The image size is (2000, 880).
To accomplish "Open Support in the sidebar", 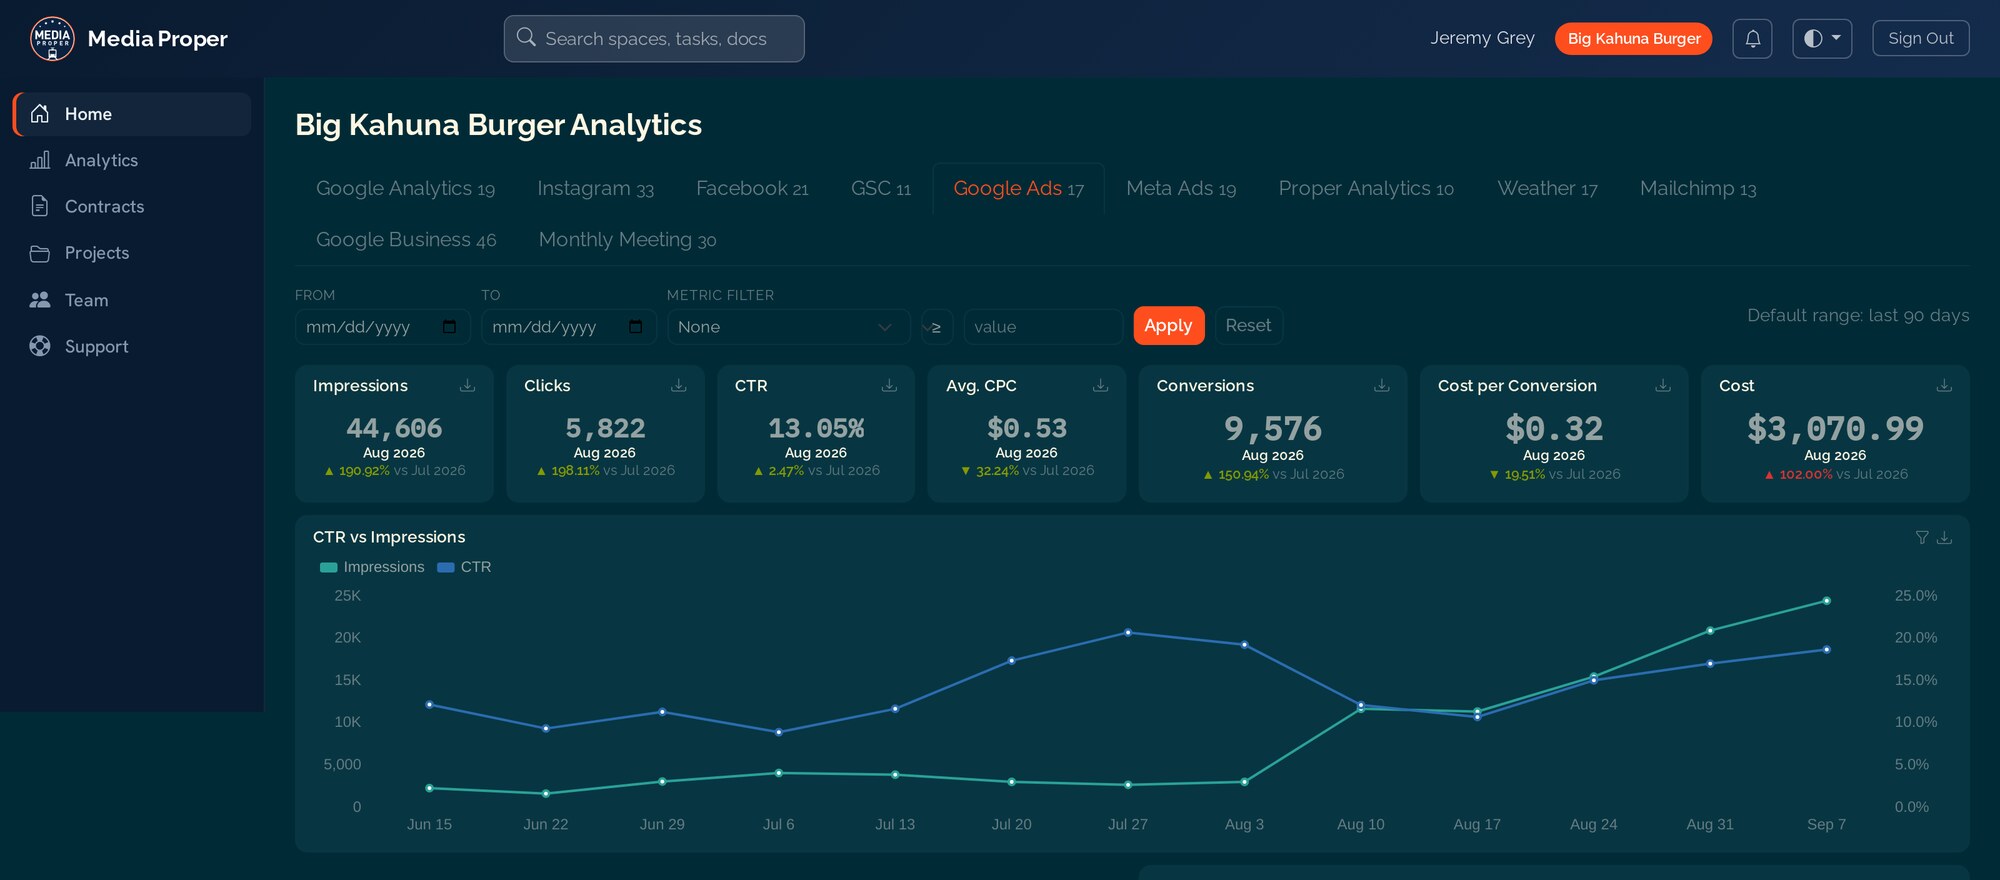I will [x=132, y=346].
